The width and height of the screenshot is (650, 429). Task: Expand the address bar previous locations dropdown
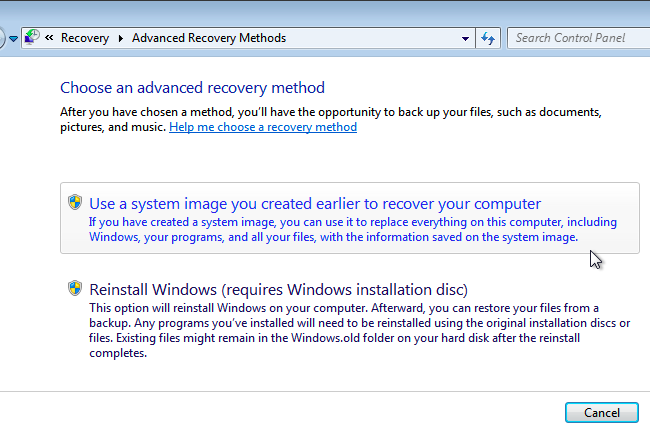(x=466, y=38)
